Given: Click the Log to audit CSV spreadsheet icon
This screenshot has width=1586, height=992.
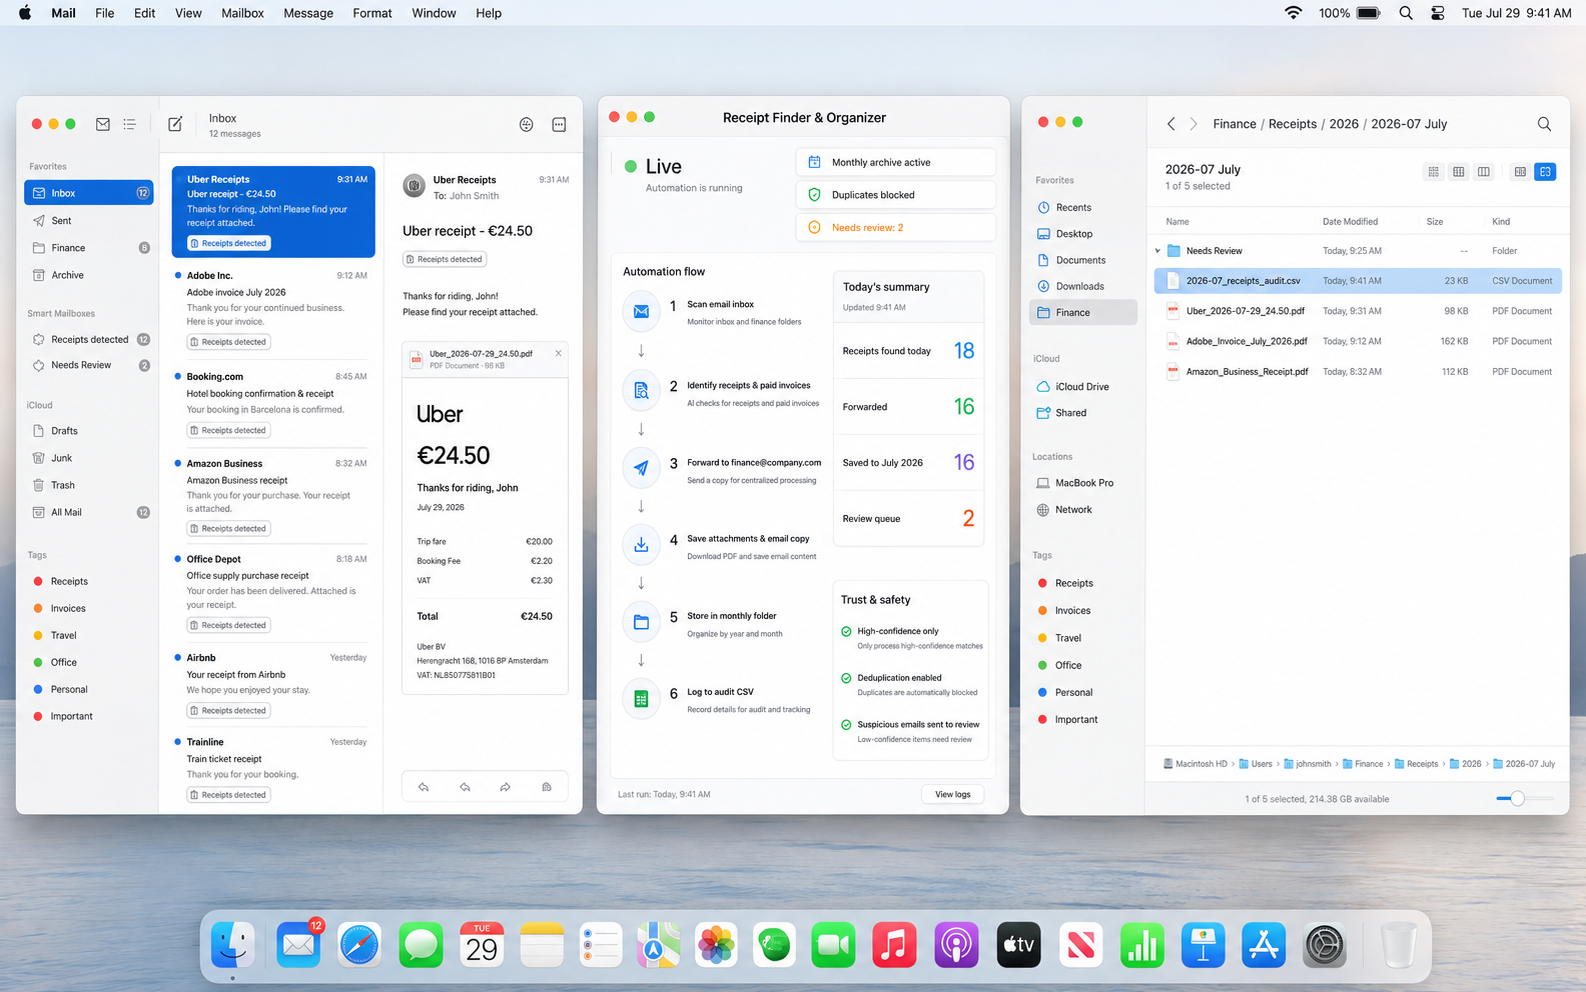Looking at the screenshot, I should (x=641, y=699).
